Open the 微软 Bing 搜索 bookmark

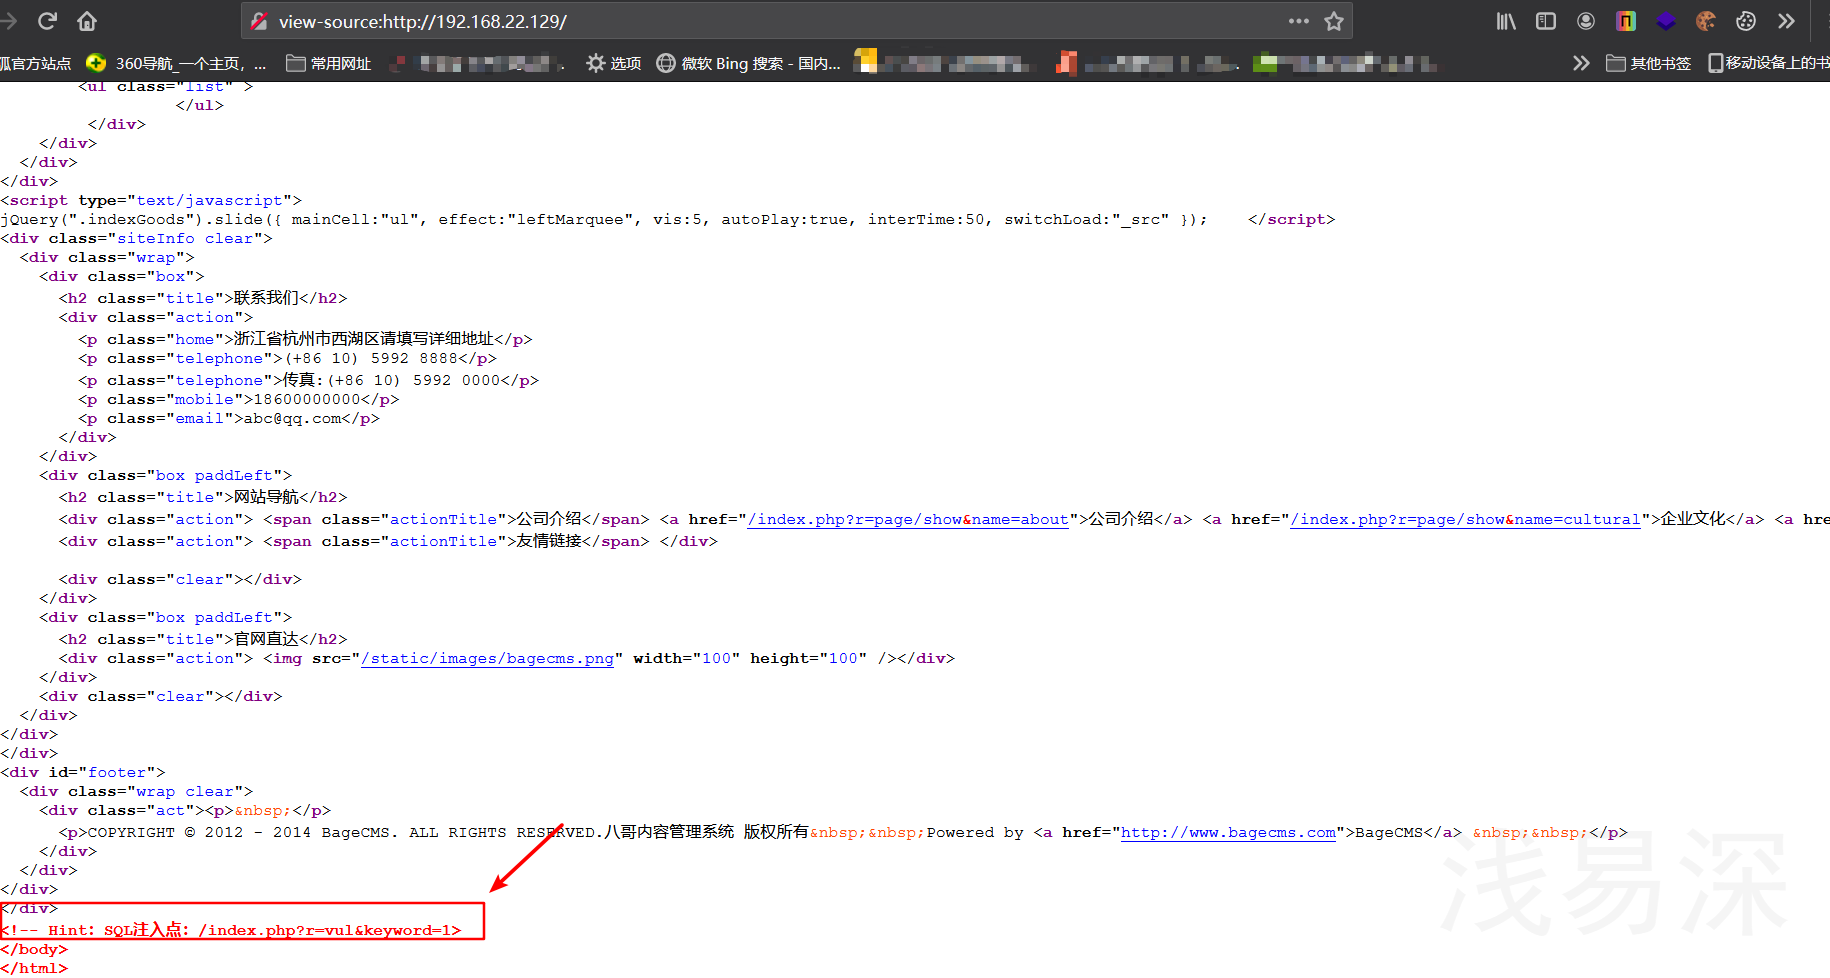(x=748, y=63)
